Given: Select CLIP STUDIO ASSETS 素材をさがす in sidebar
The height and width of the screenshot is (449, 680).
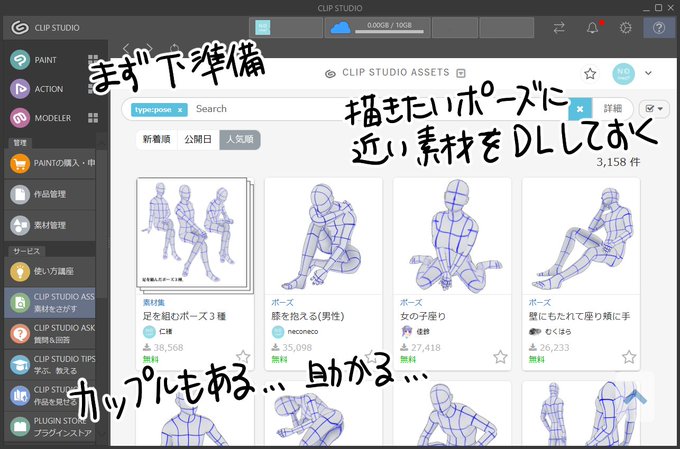Looking at the screenshot, I should (49, 302).
